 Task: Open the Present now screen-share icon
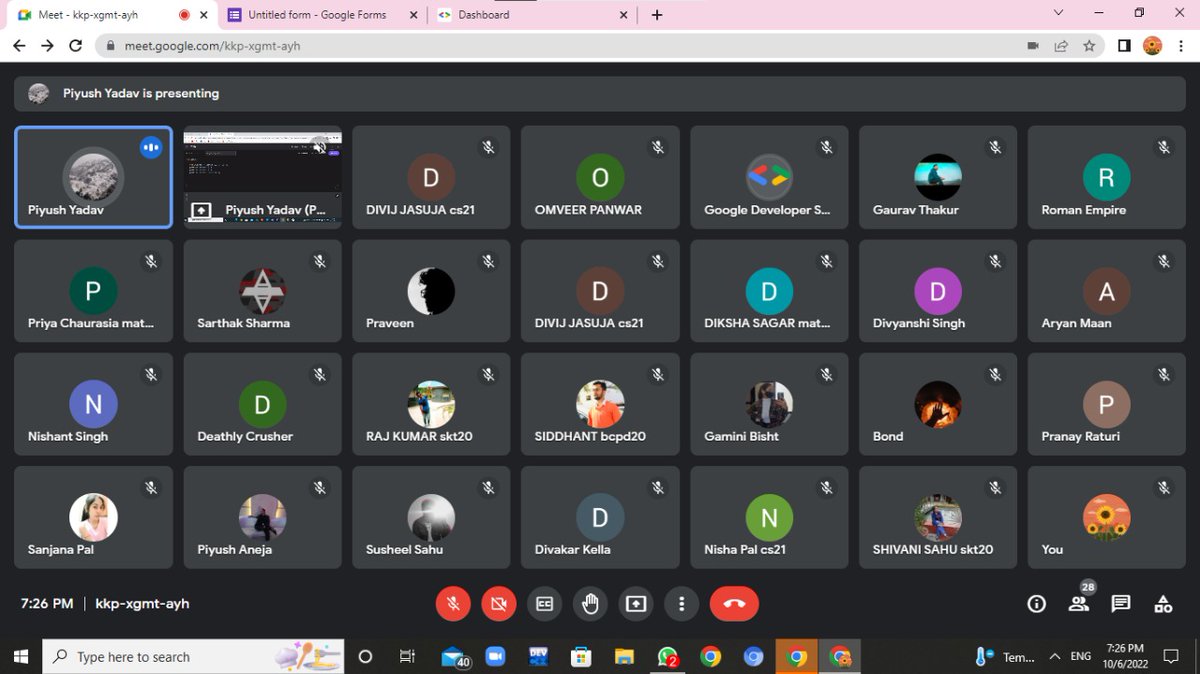click(x=636, y=604)
